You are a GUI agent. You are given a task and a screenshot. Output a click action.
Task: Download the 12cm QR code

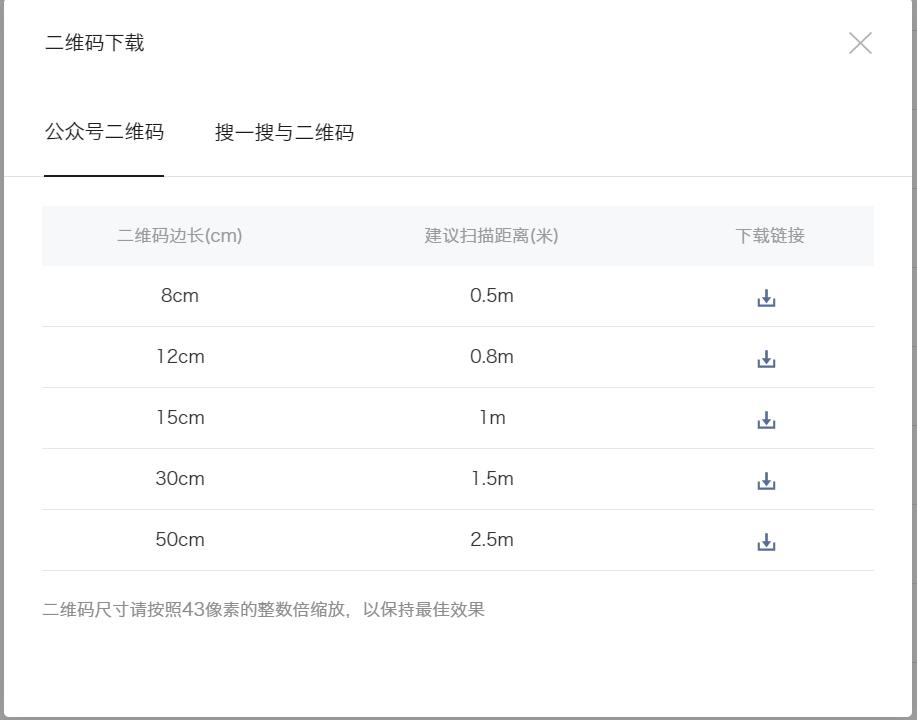[x=766, y=357]
